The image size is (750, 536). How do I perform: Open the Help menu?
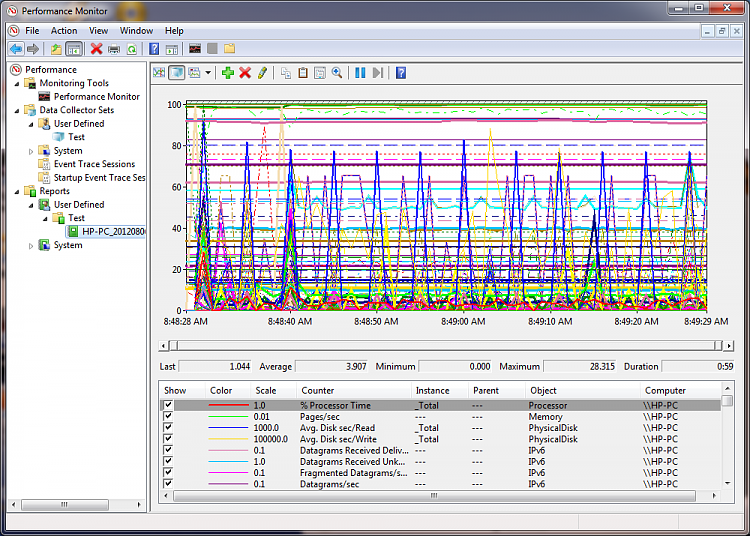[x=174, y=31]
